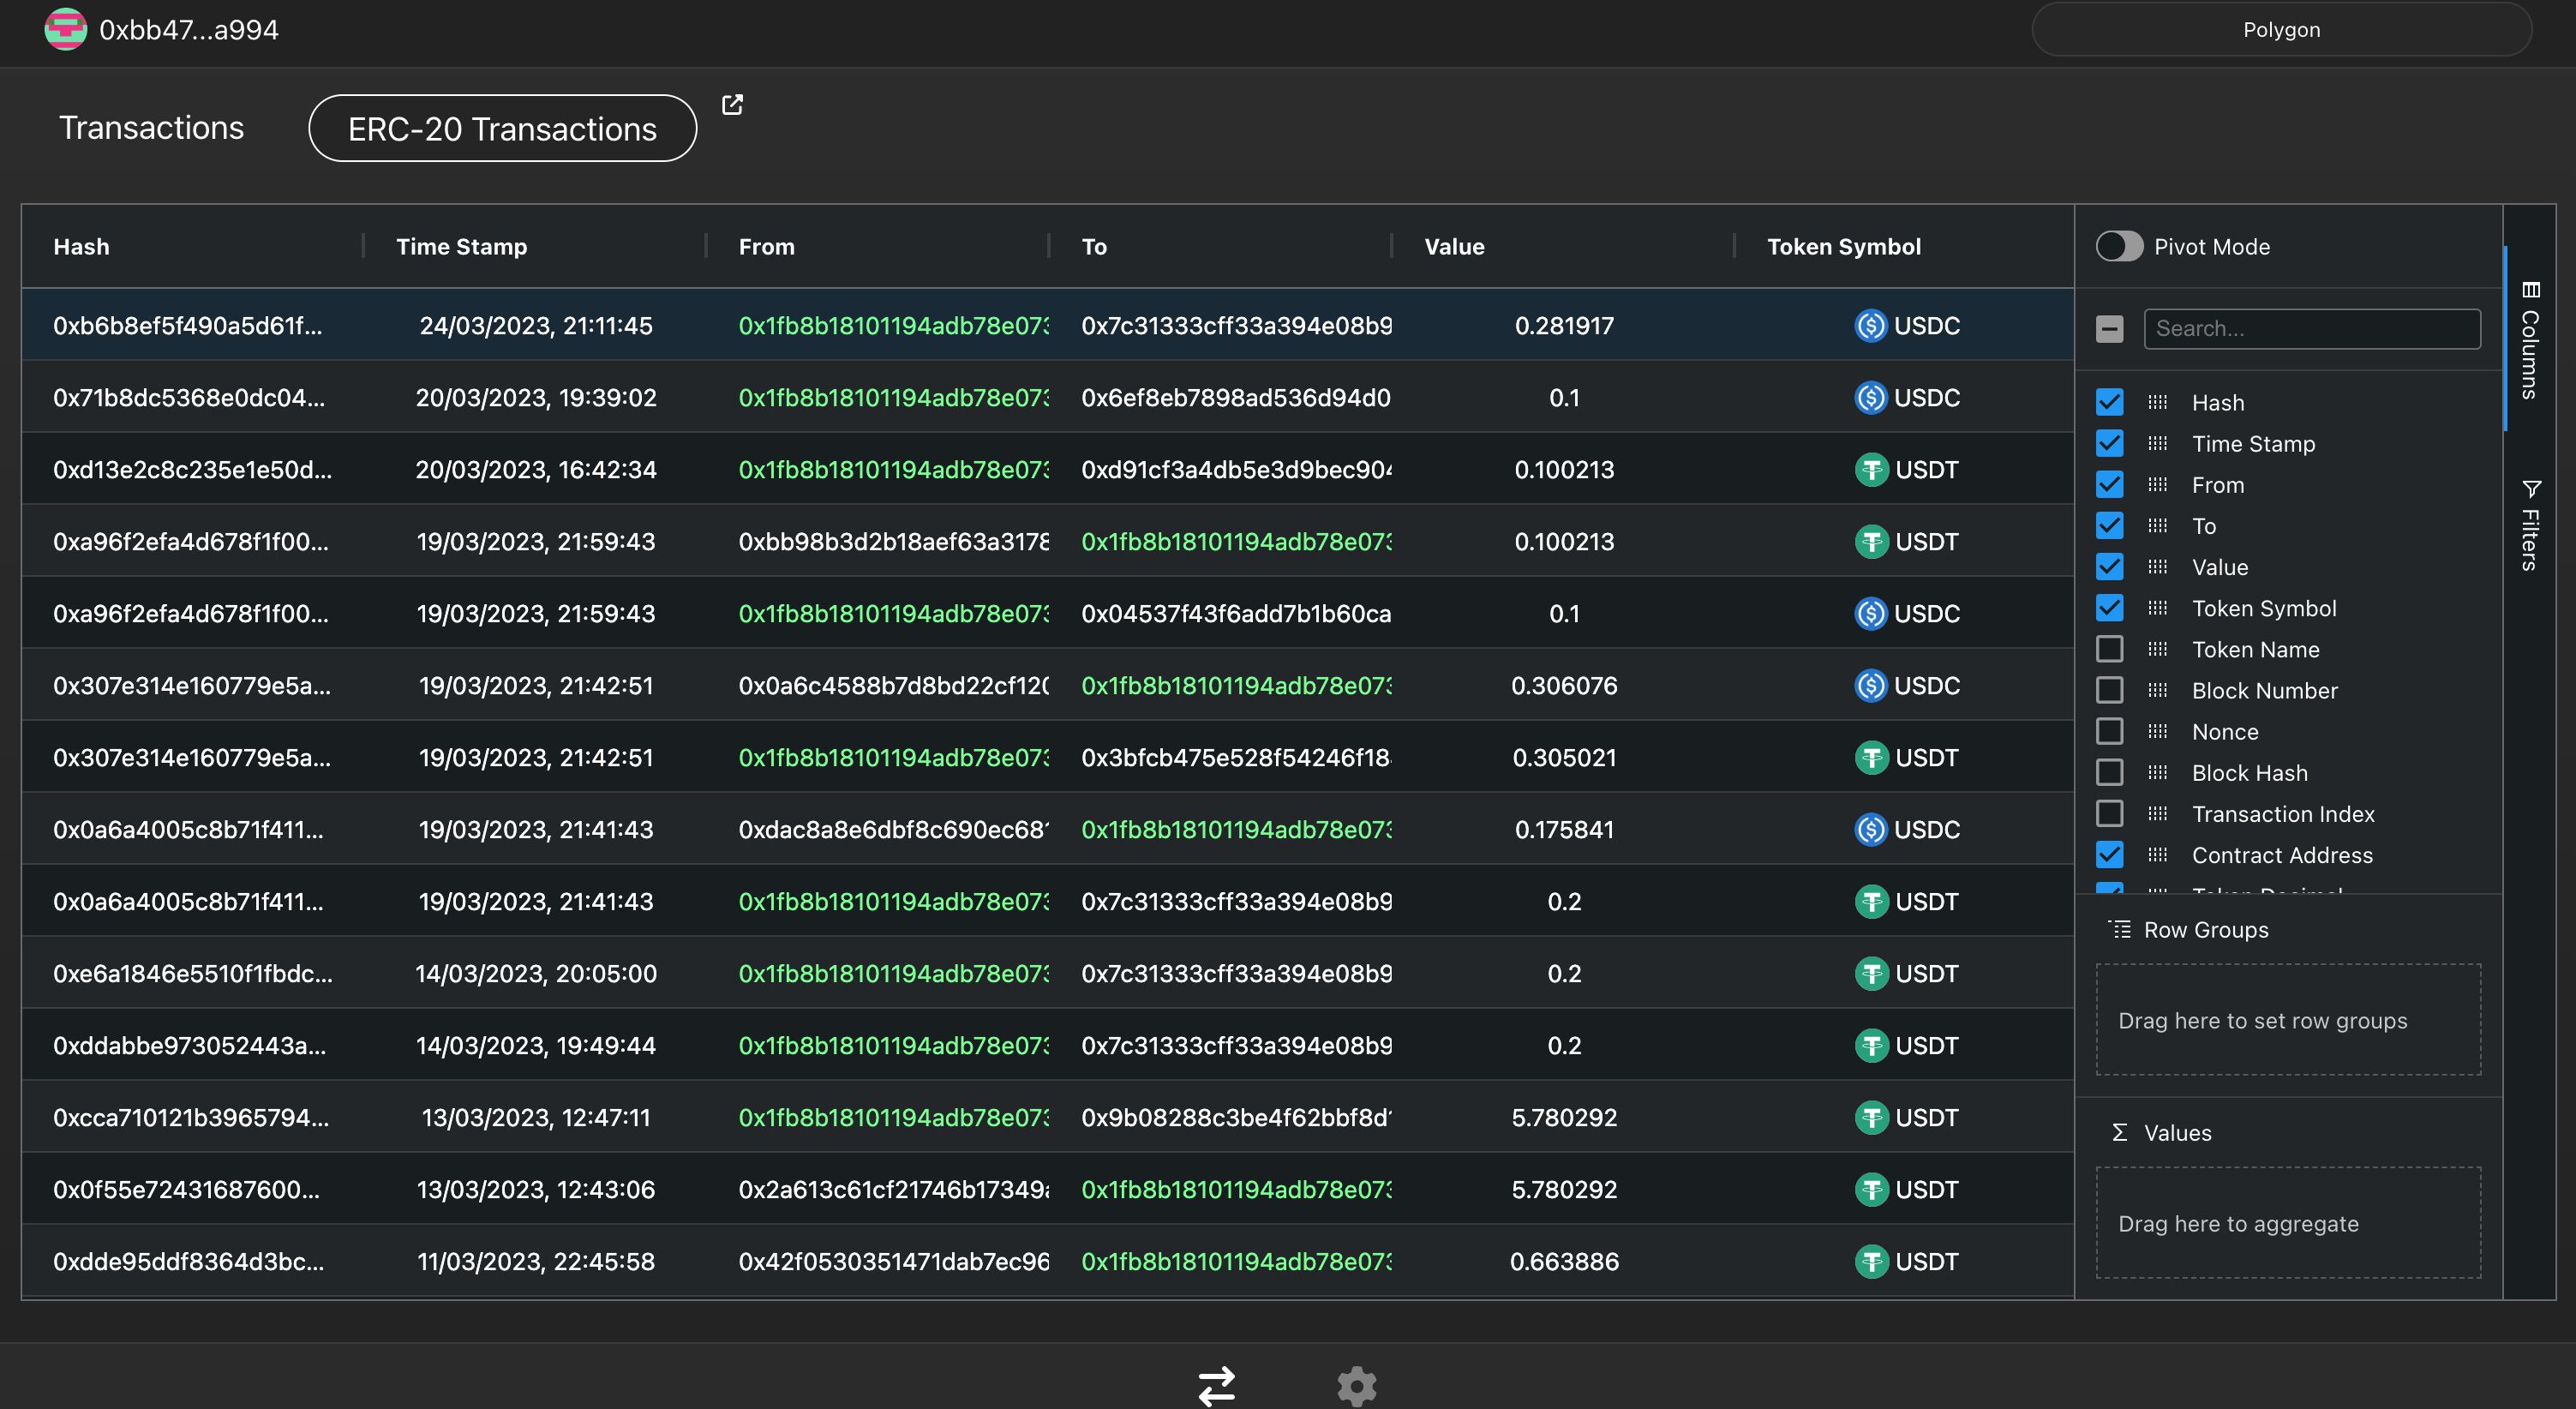Click the wallet address 0xbb47...a994
2576x1409 pixels.
point(189,29)
